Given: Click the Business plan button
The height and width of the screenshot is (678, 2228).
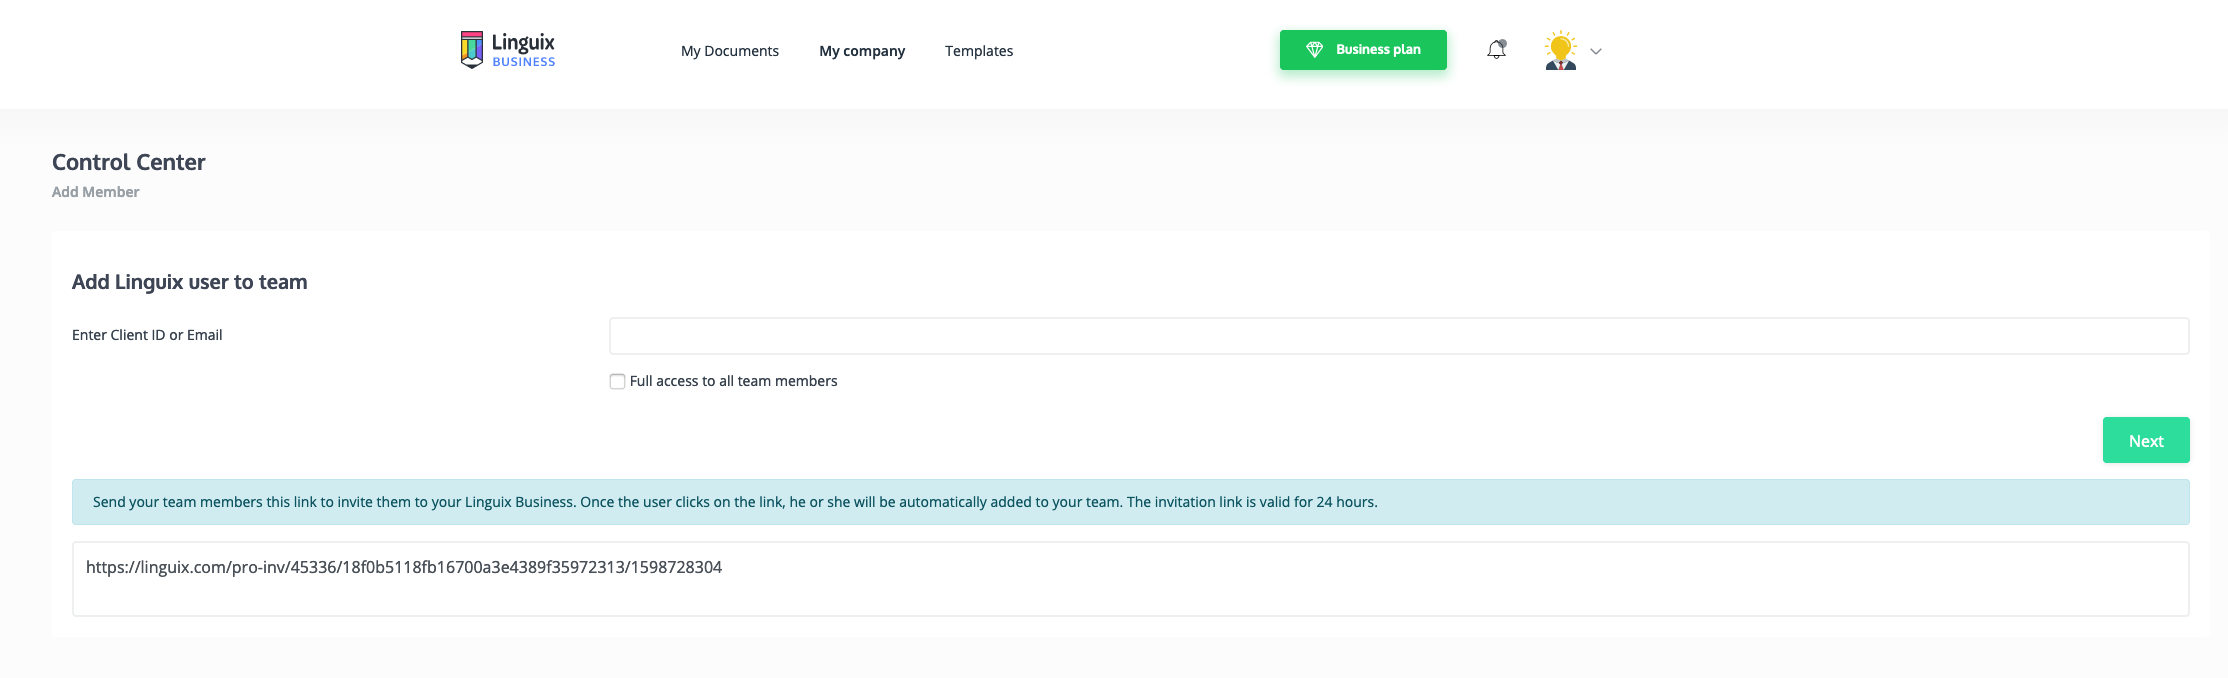Looking at the screenshot, I should tap(1363, 50).
